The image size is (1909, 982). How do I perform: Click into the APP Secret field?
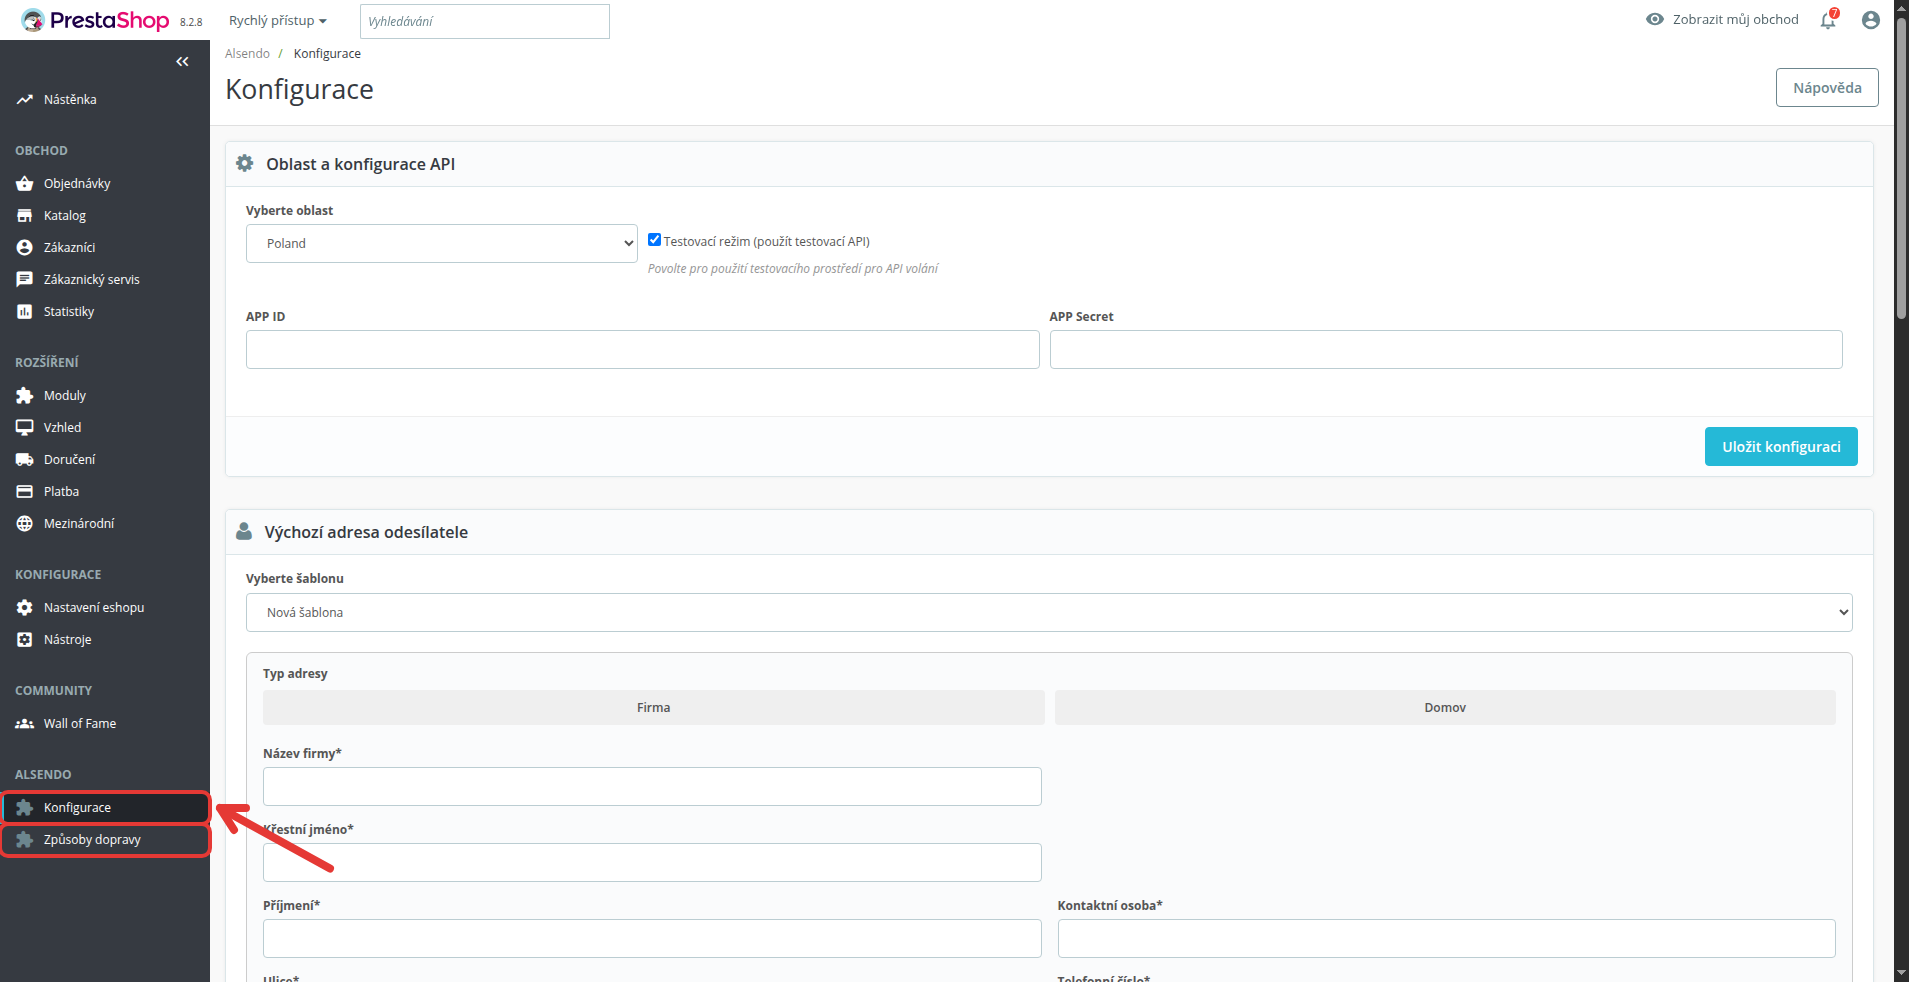[1446, 350]
